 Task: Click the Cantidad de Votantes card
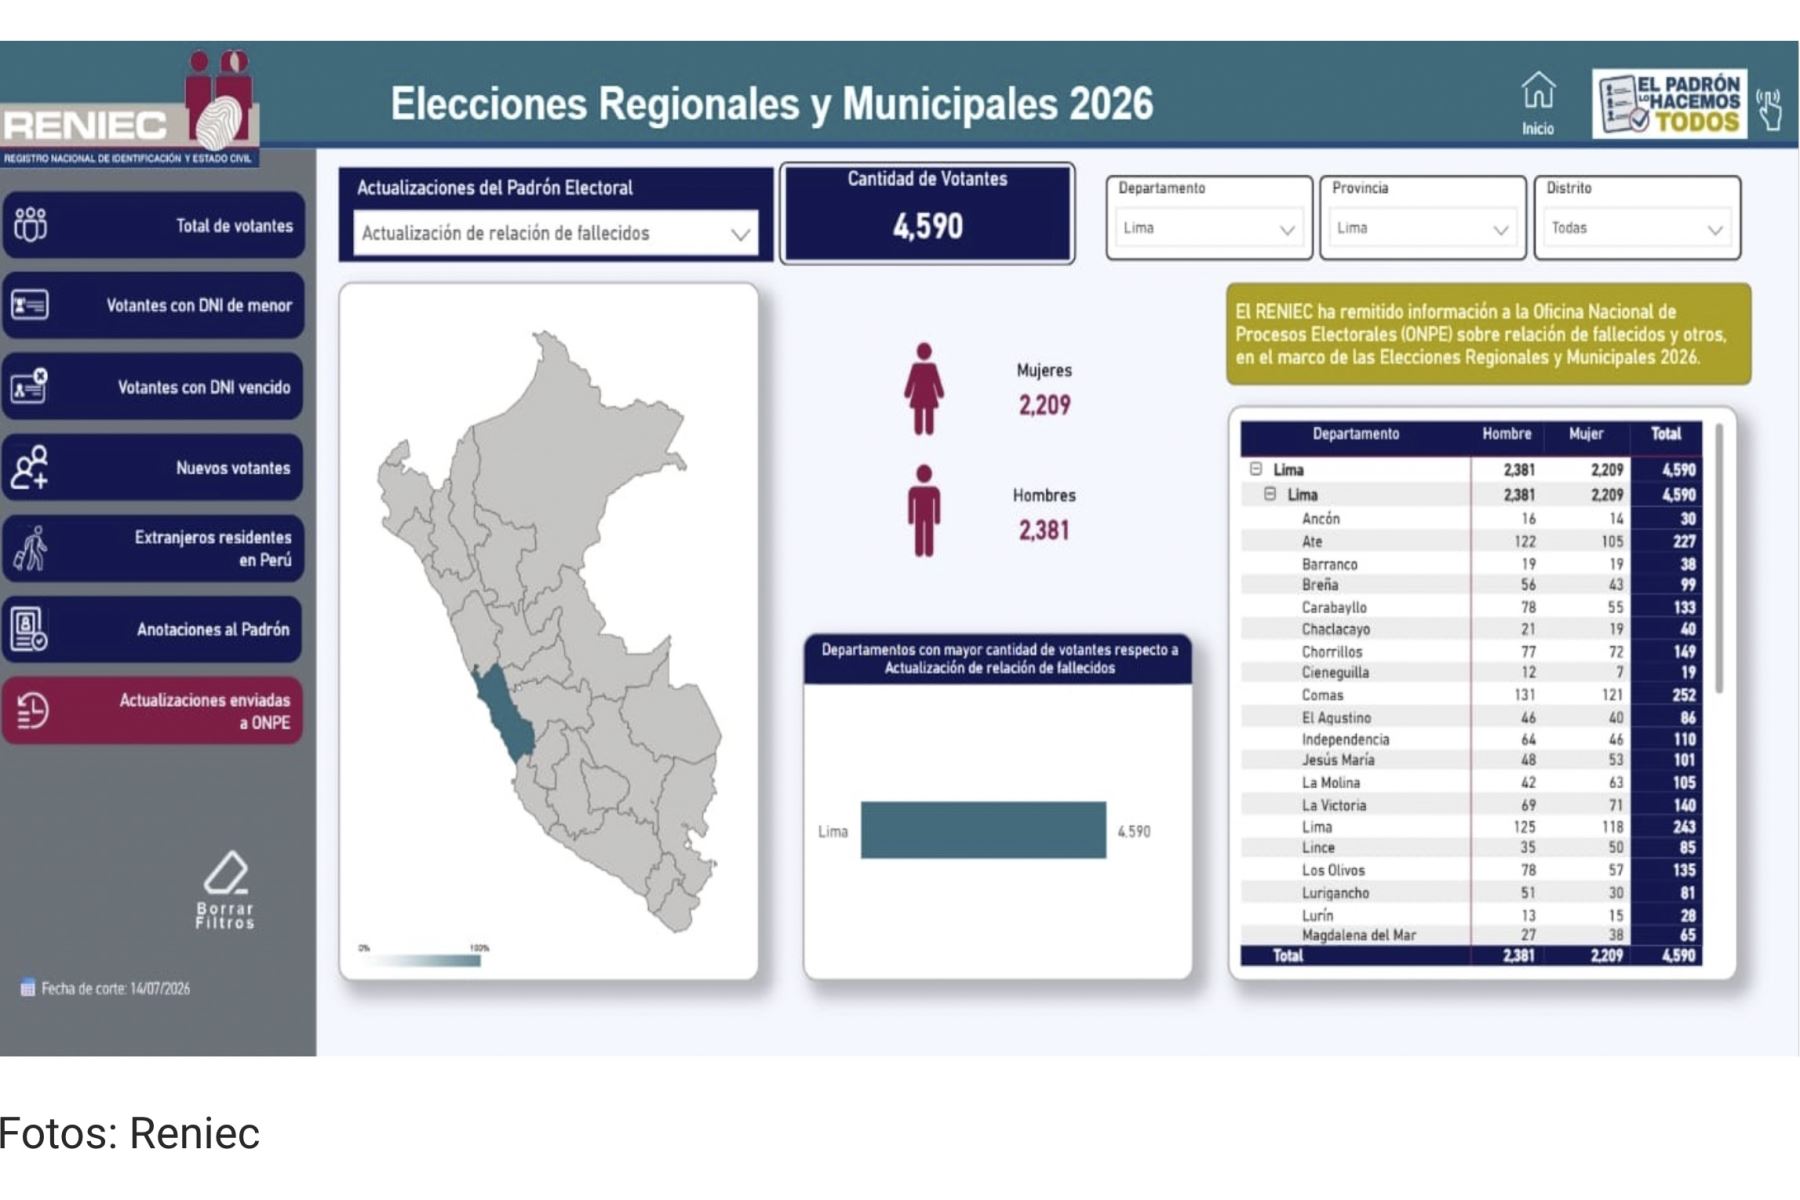tap(927, 213)
